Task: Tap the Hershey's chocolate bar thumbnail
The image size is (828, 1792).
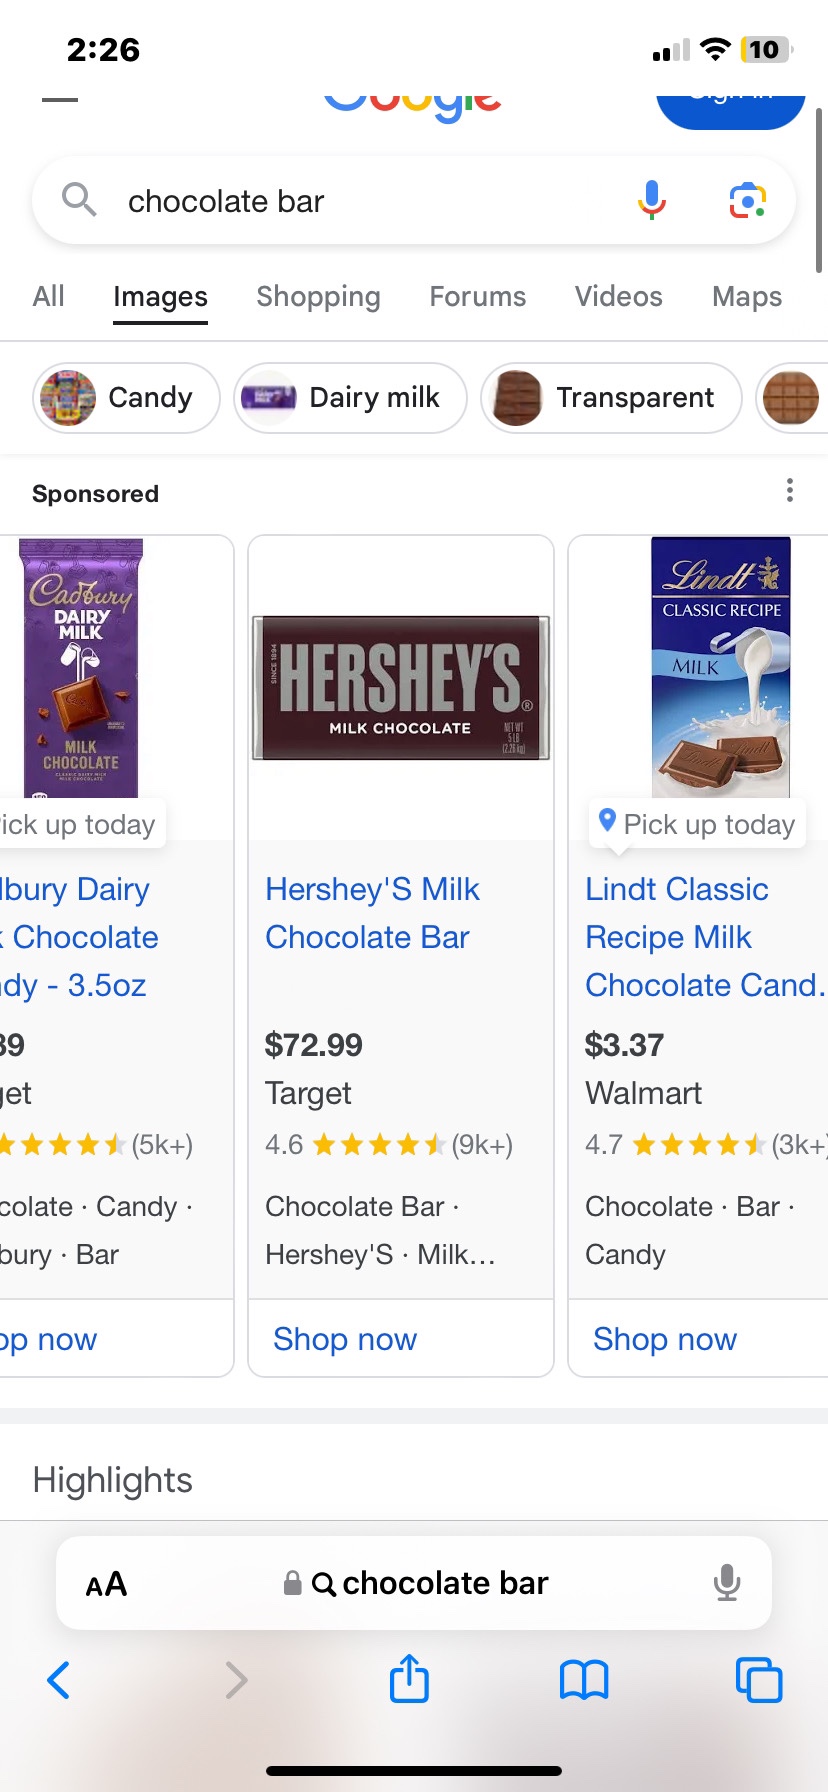Action: [x=400, y=688]
